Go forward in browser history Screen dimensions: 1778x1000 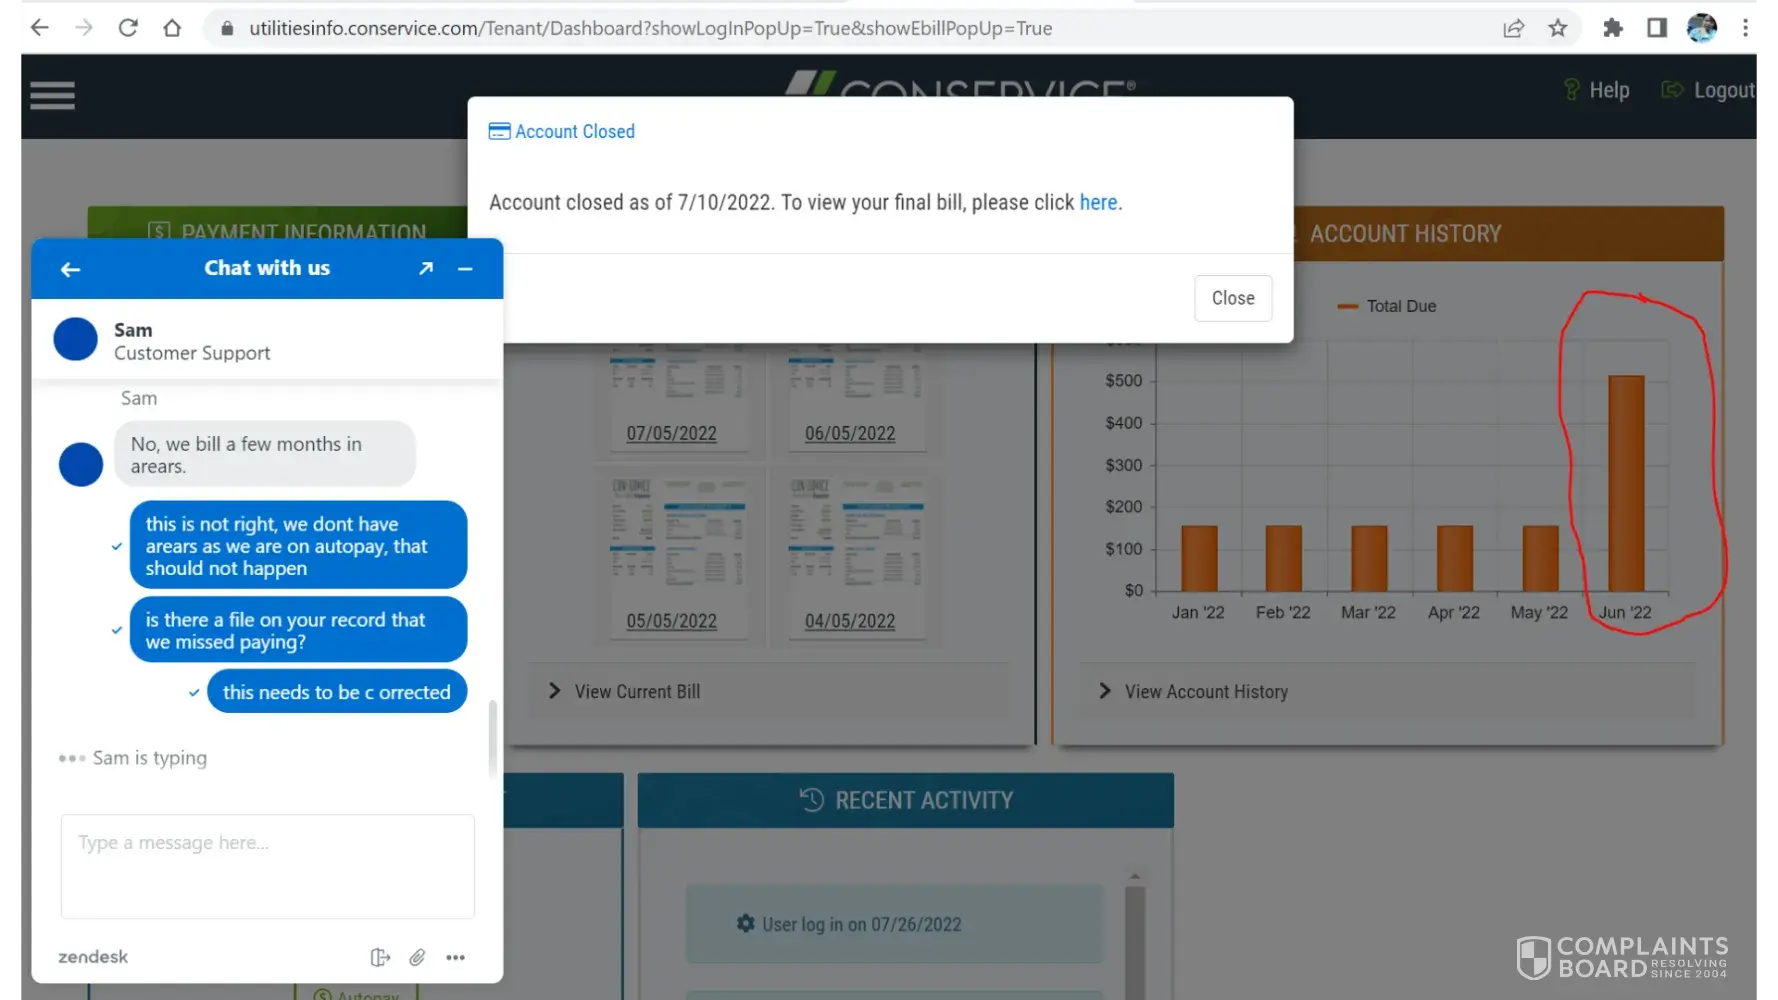pyautogui.click(x=84, y=28)
